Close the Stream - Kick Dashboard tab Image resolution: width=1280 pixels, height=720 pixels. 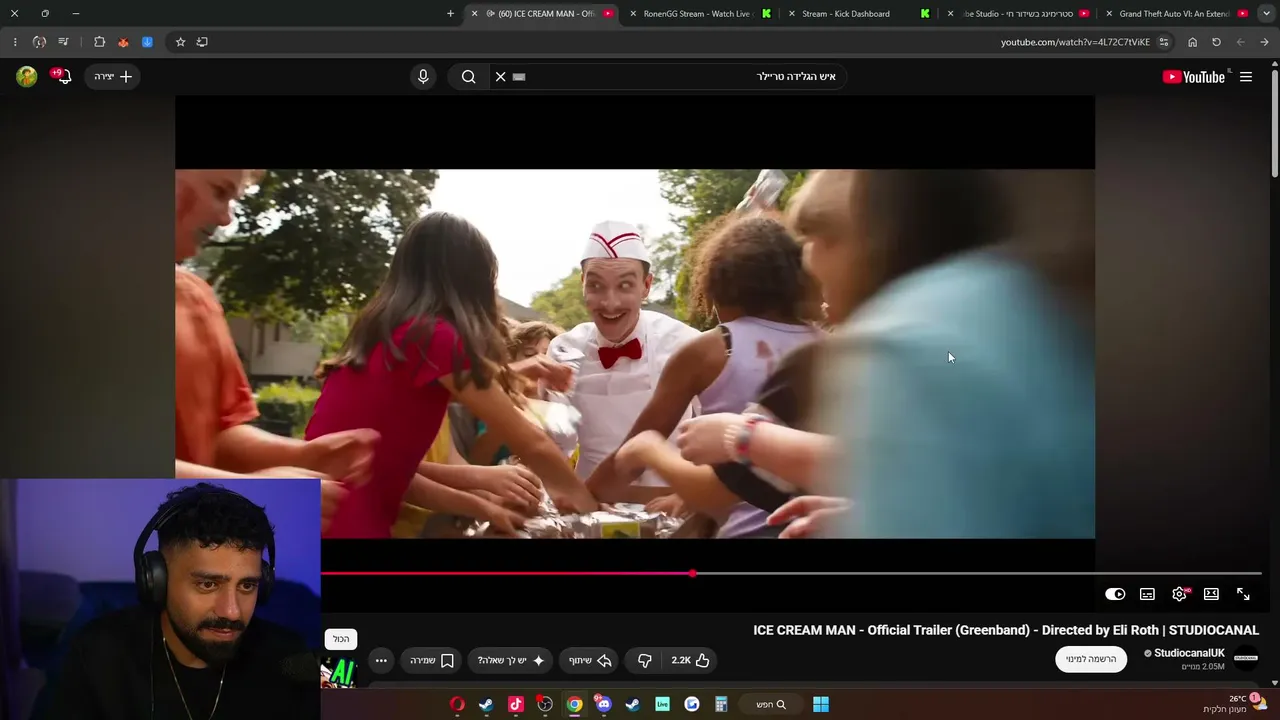point(792,14)
